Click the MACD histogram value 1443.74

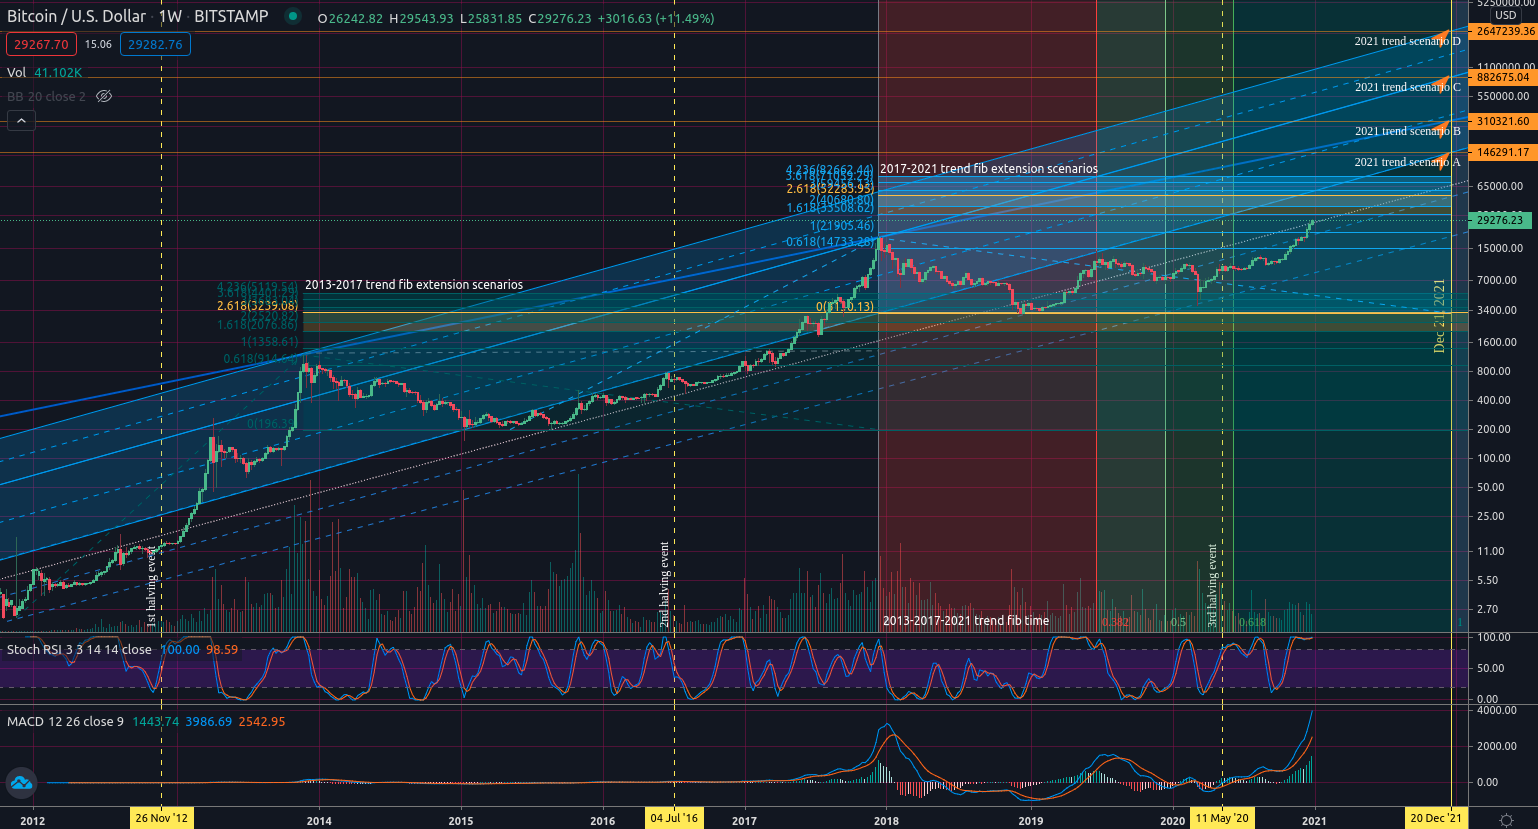[155, 721]
